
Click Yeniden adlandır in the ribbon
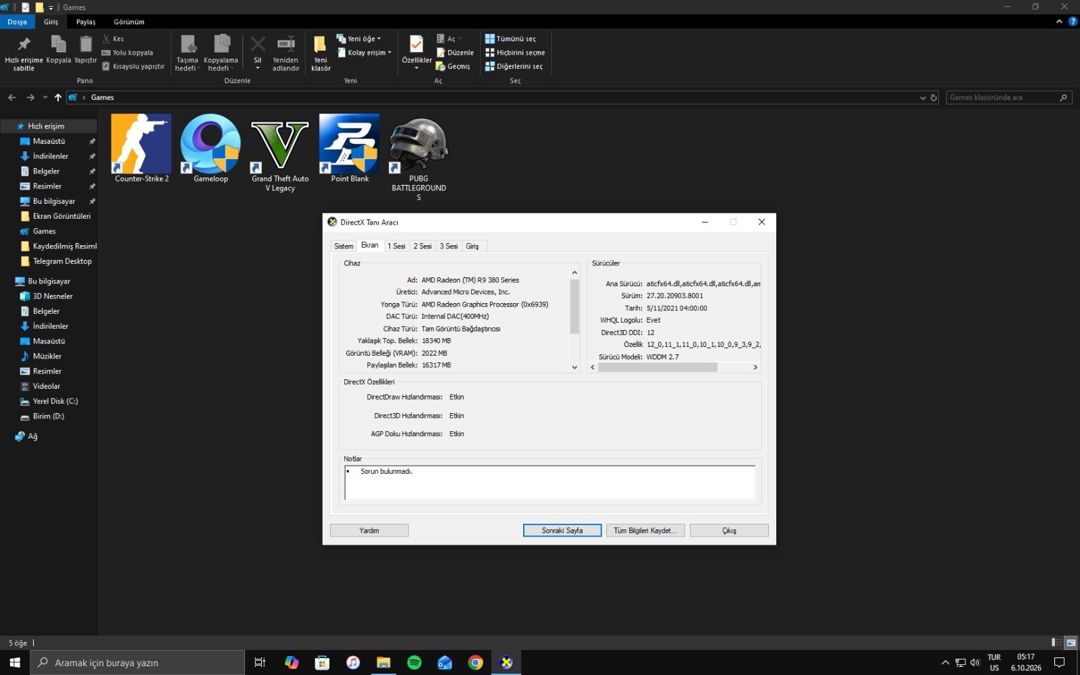point(285,53)
